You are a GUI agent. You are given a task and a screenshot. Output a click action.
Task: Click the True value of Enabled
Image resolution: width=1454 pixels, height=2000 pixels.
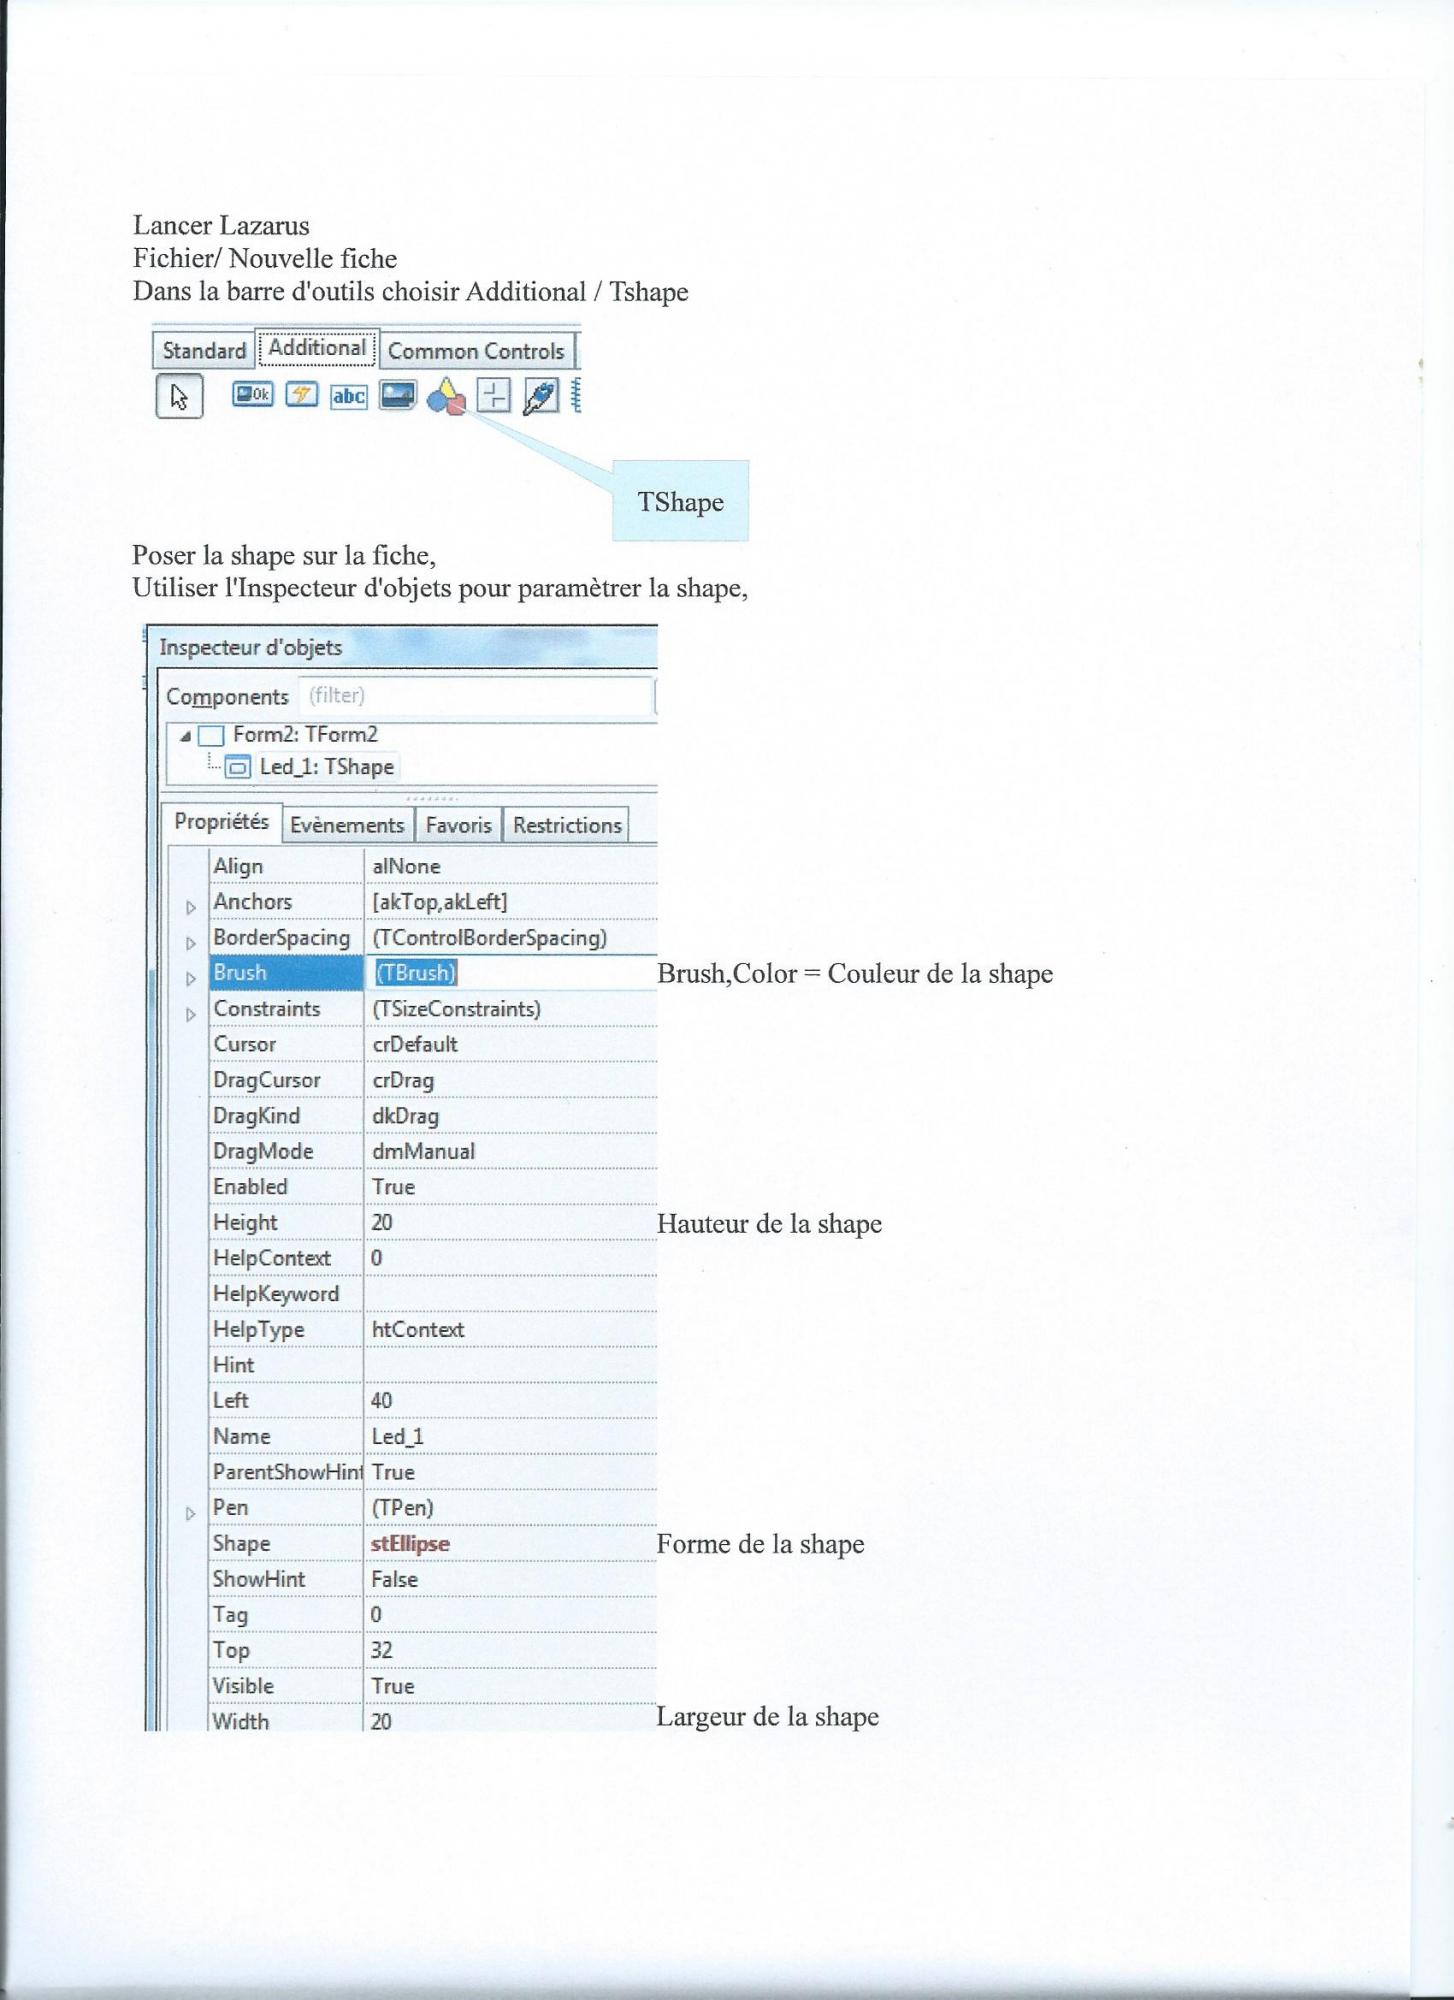393,1187
